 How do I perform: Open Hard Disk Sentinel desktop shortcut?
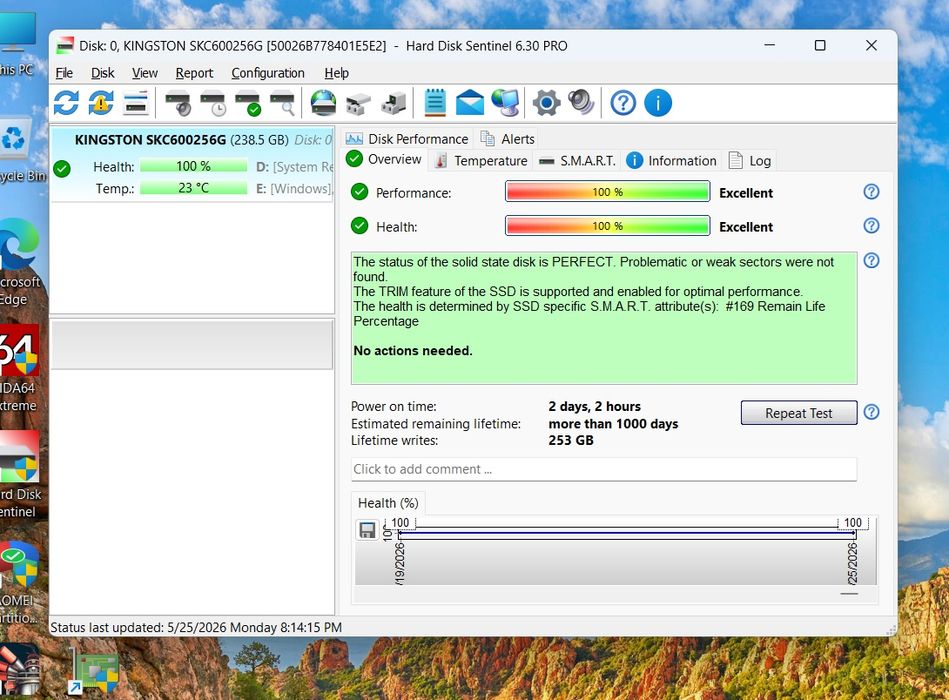coord(20,474)
